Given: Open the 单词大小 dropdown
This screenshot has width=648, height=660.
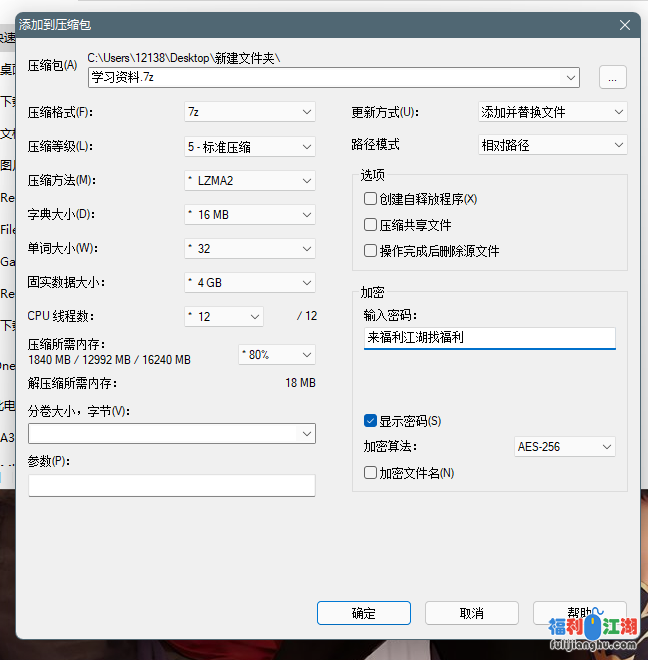Looking at the screenshot, I should click(x=250, y=249).
